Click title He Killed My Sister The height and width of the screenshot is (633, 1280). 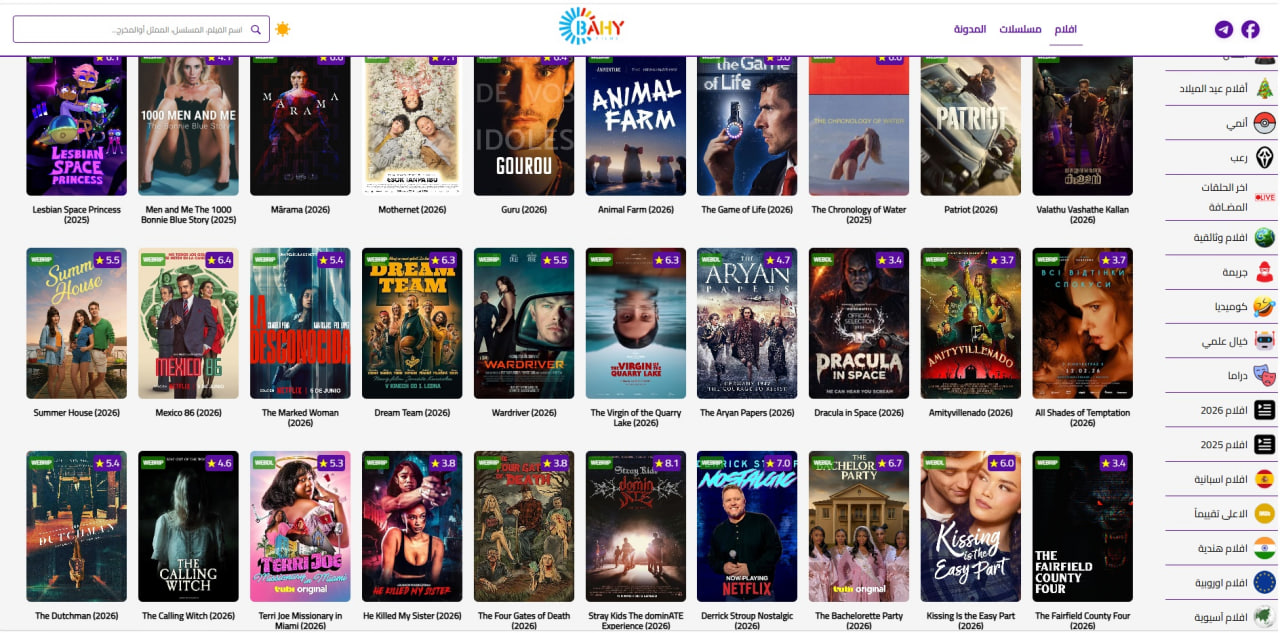pyautogui.click(x=412, y=616)
